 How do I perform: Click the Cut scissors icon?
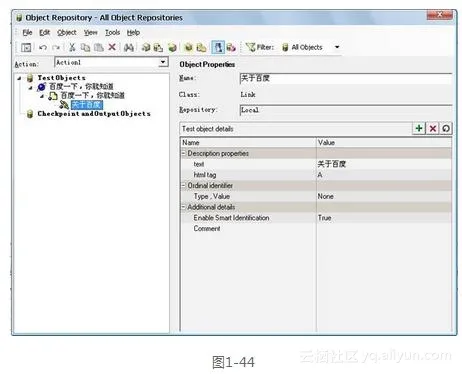pos(72,47)
